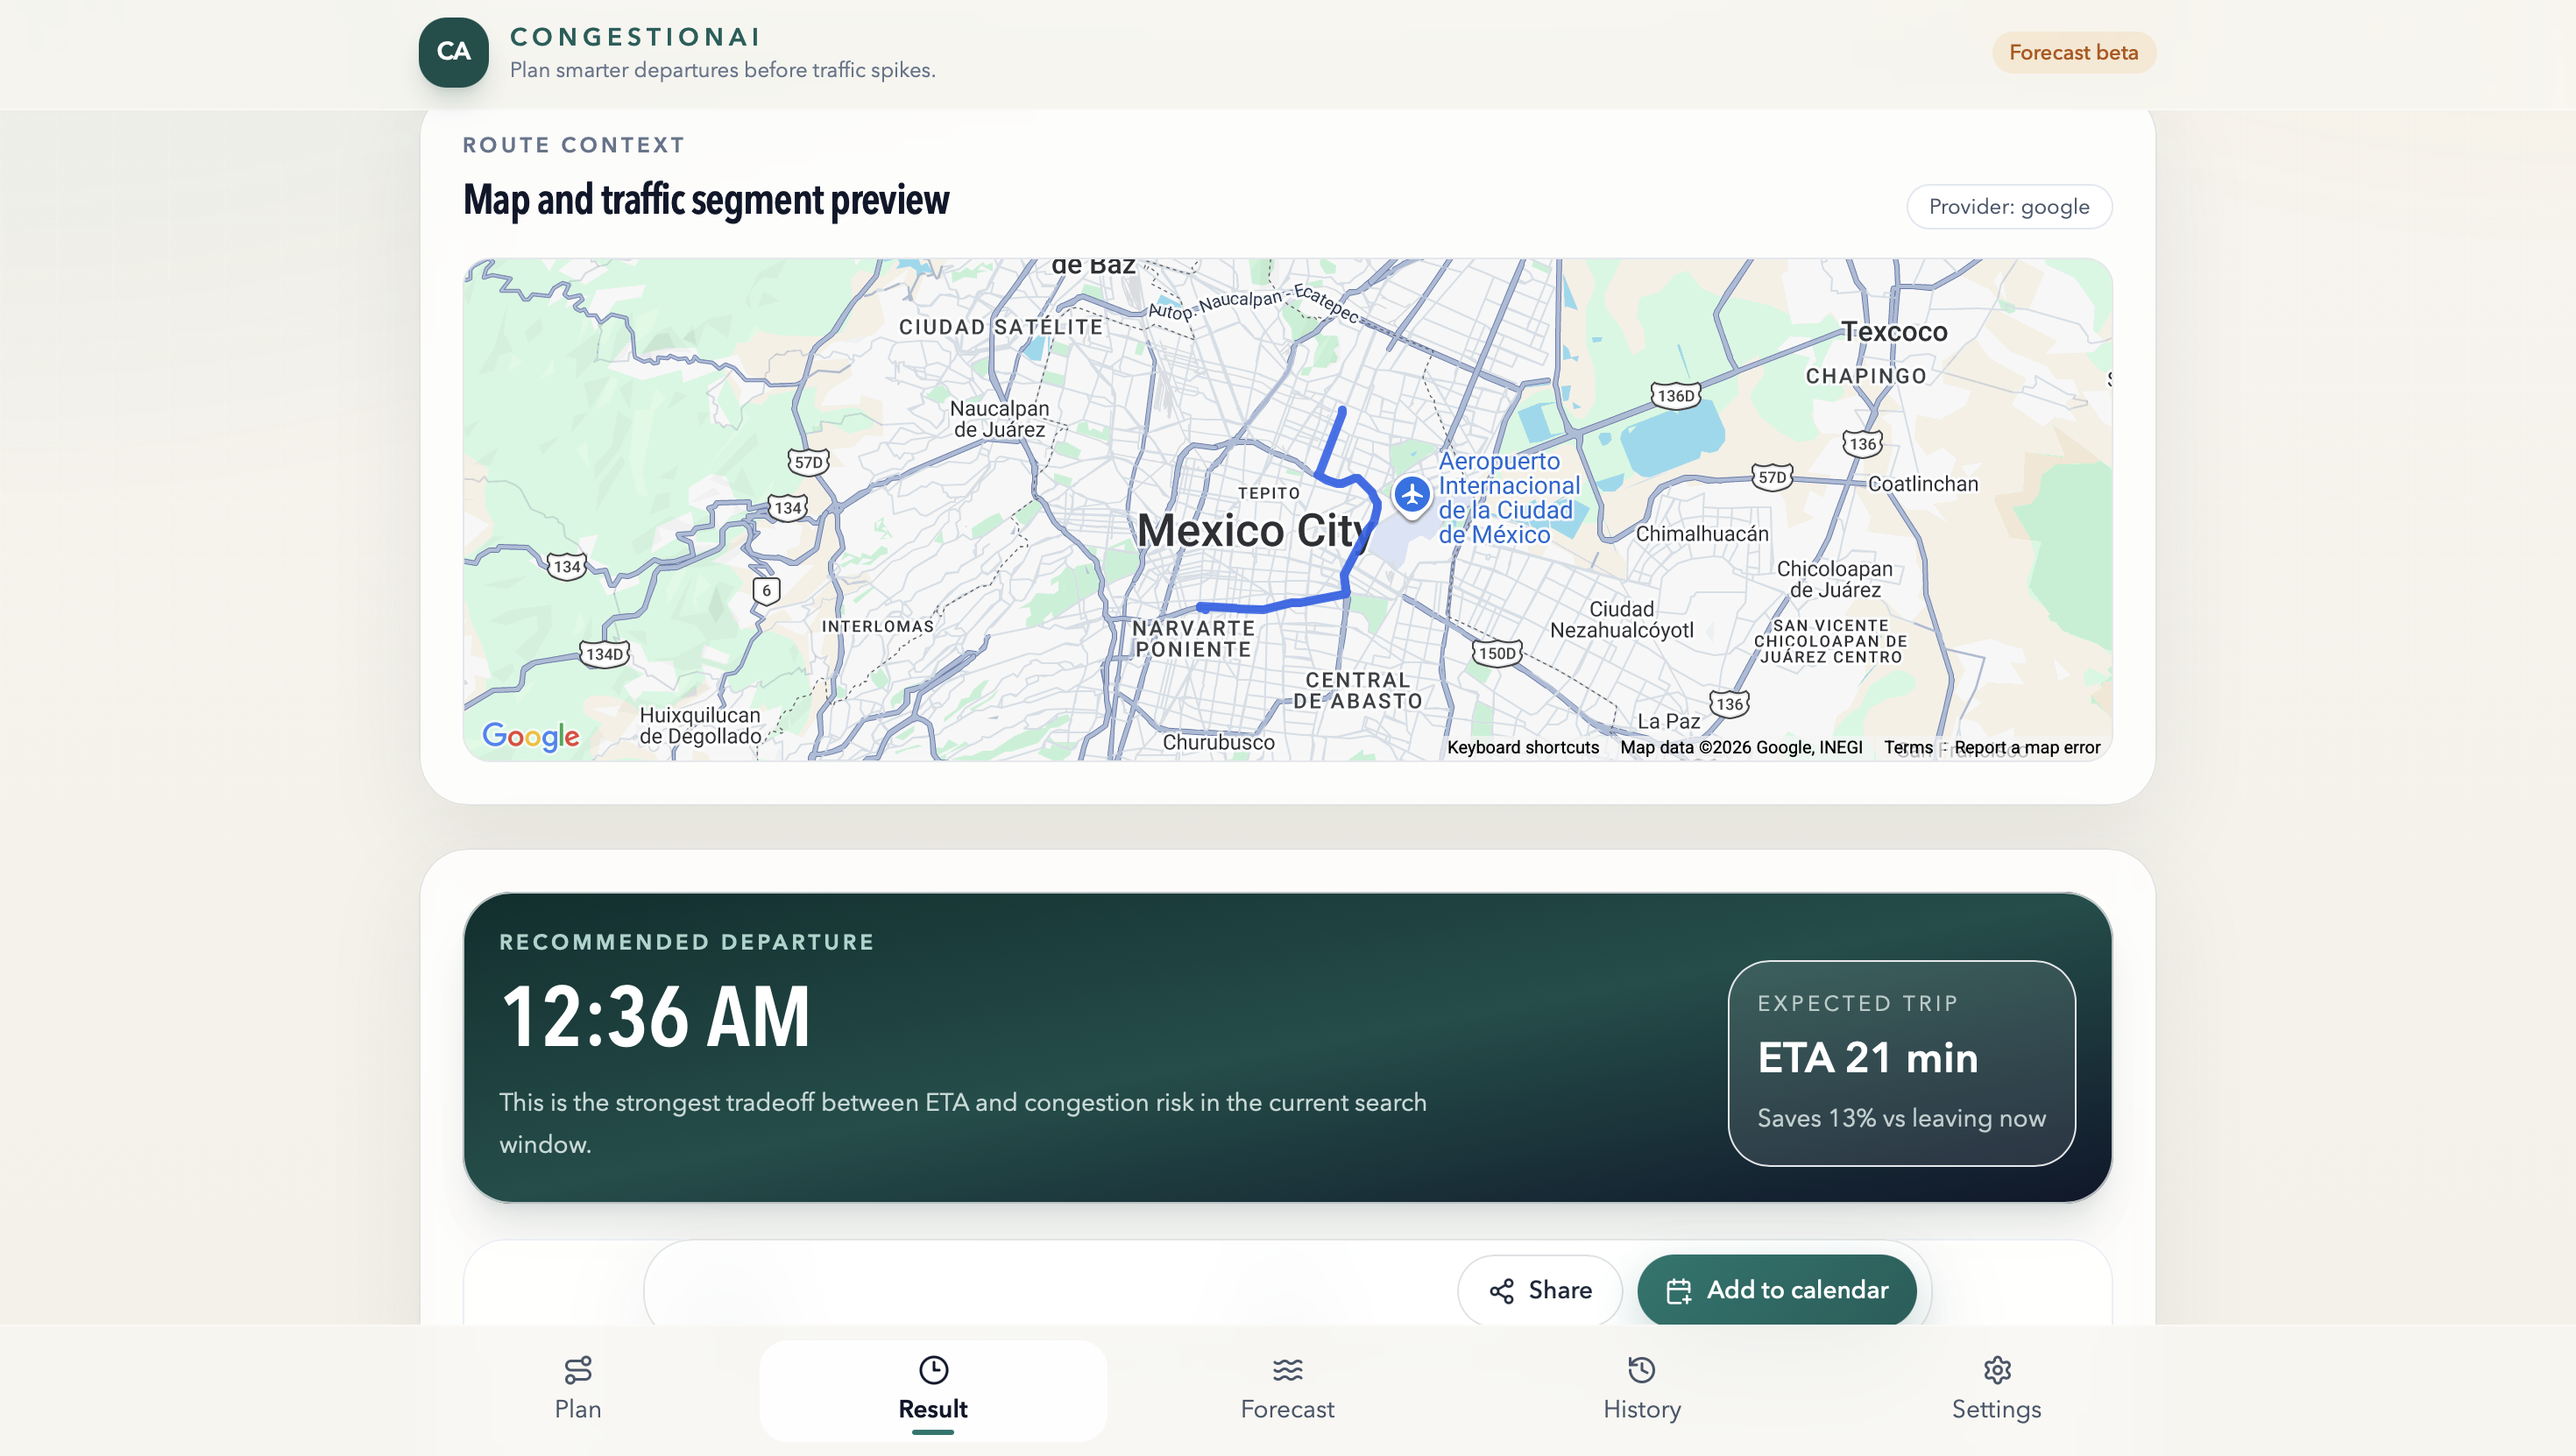The image size is (2576, 1456).
Task: Click the La Paz map label
Action: pyautogui.click(x=1668, y=721)
